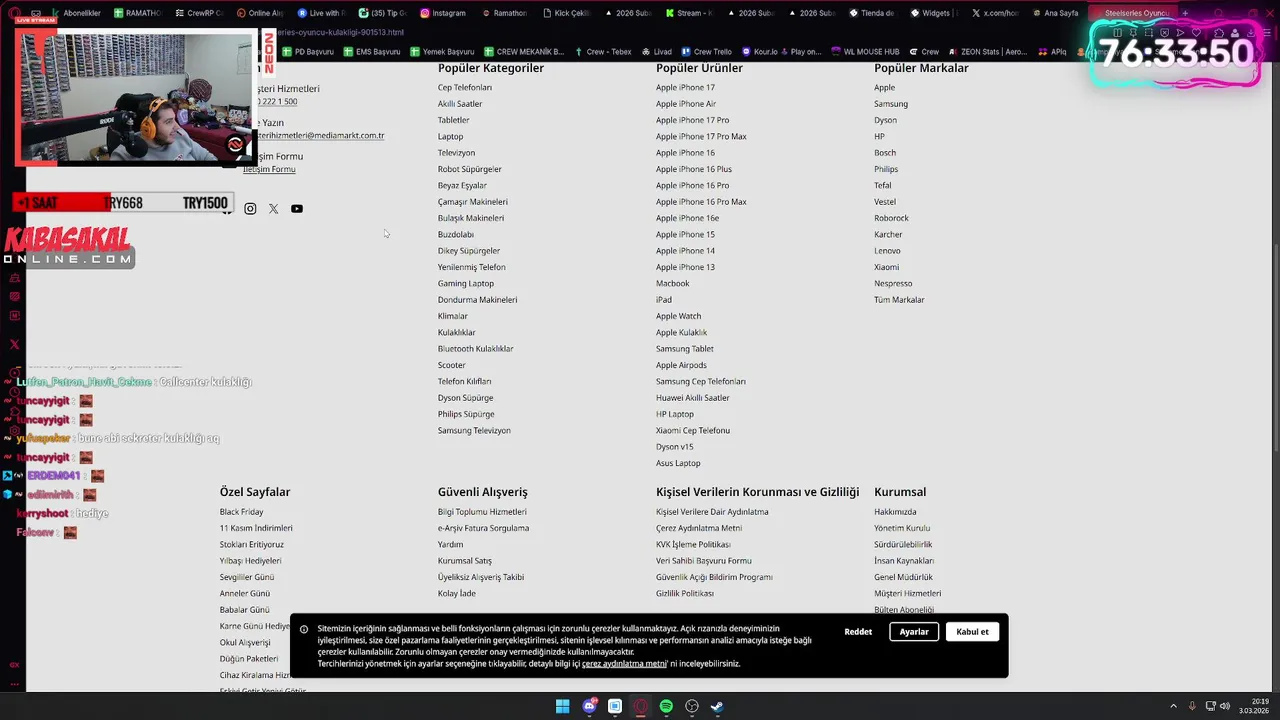Open Spotify from the taskbar

click(666, 706)
